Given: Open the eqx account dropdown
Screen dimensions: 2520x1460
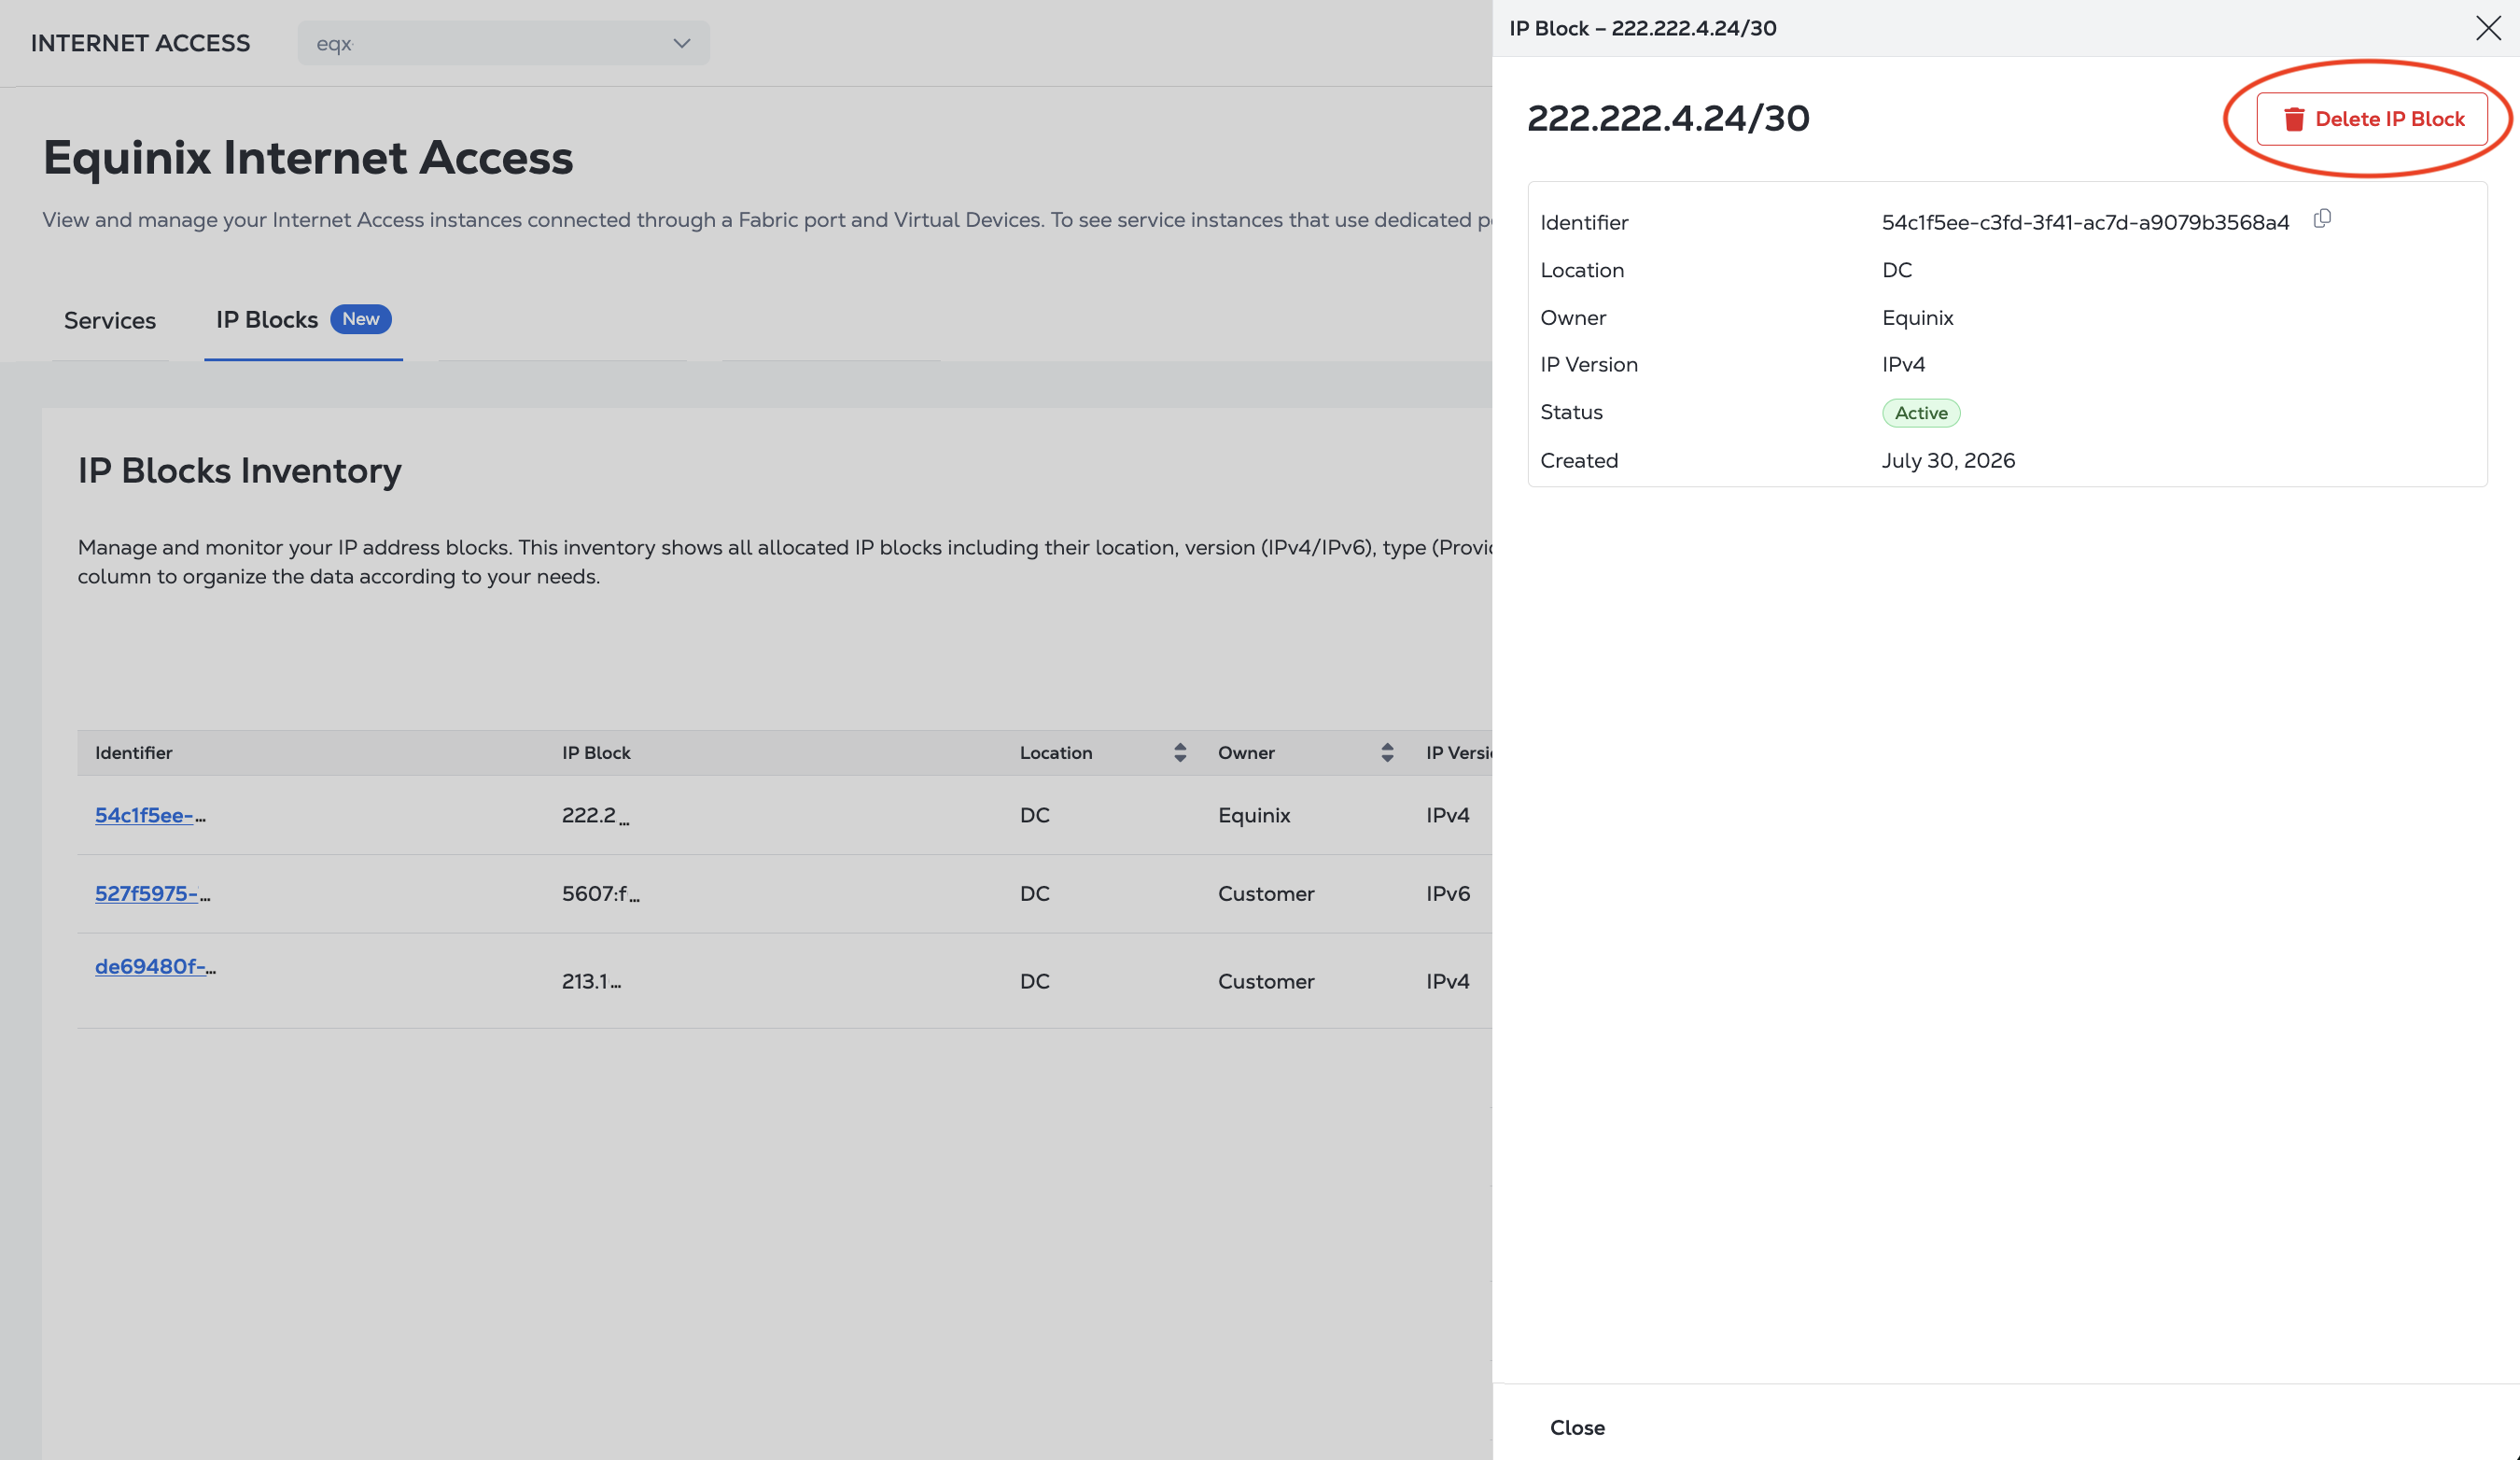Looking at the screenshot, I should pyautogui.click(x=503, y=43).
